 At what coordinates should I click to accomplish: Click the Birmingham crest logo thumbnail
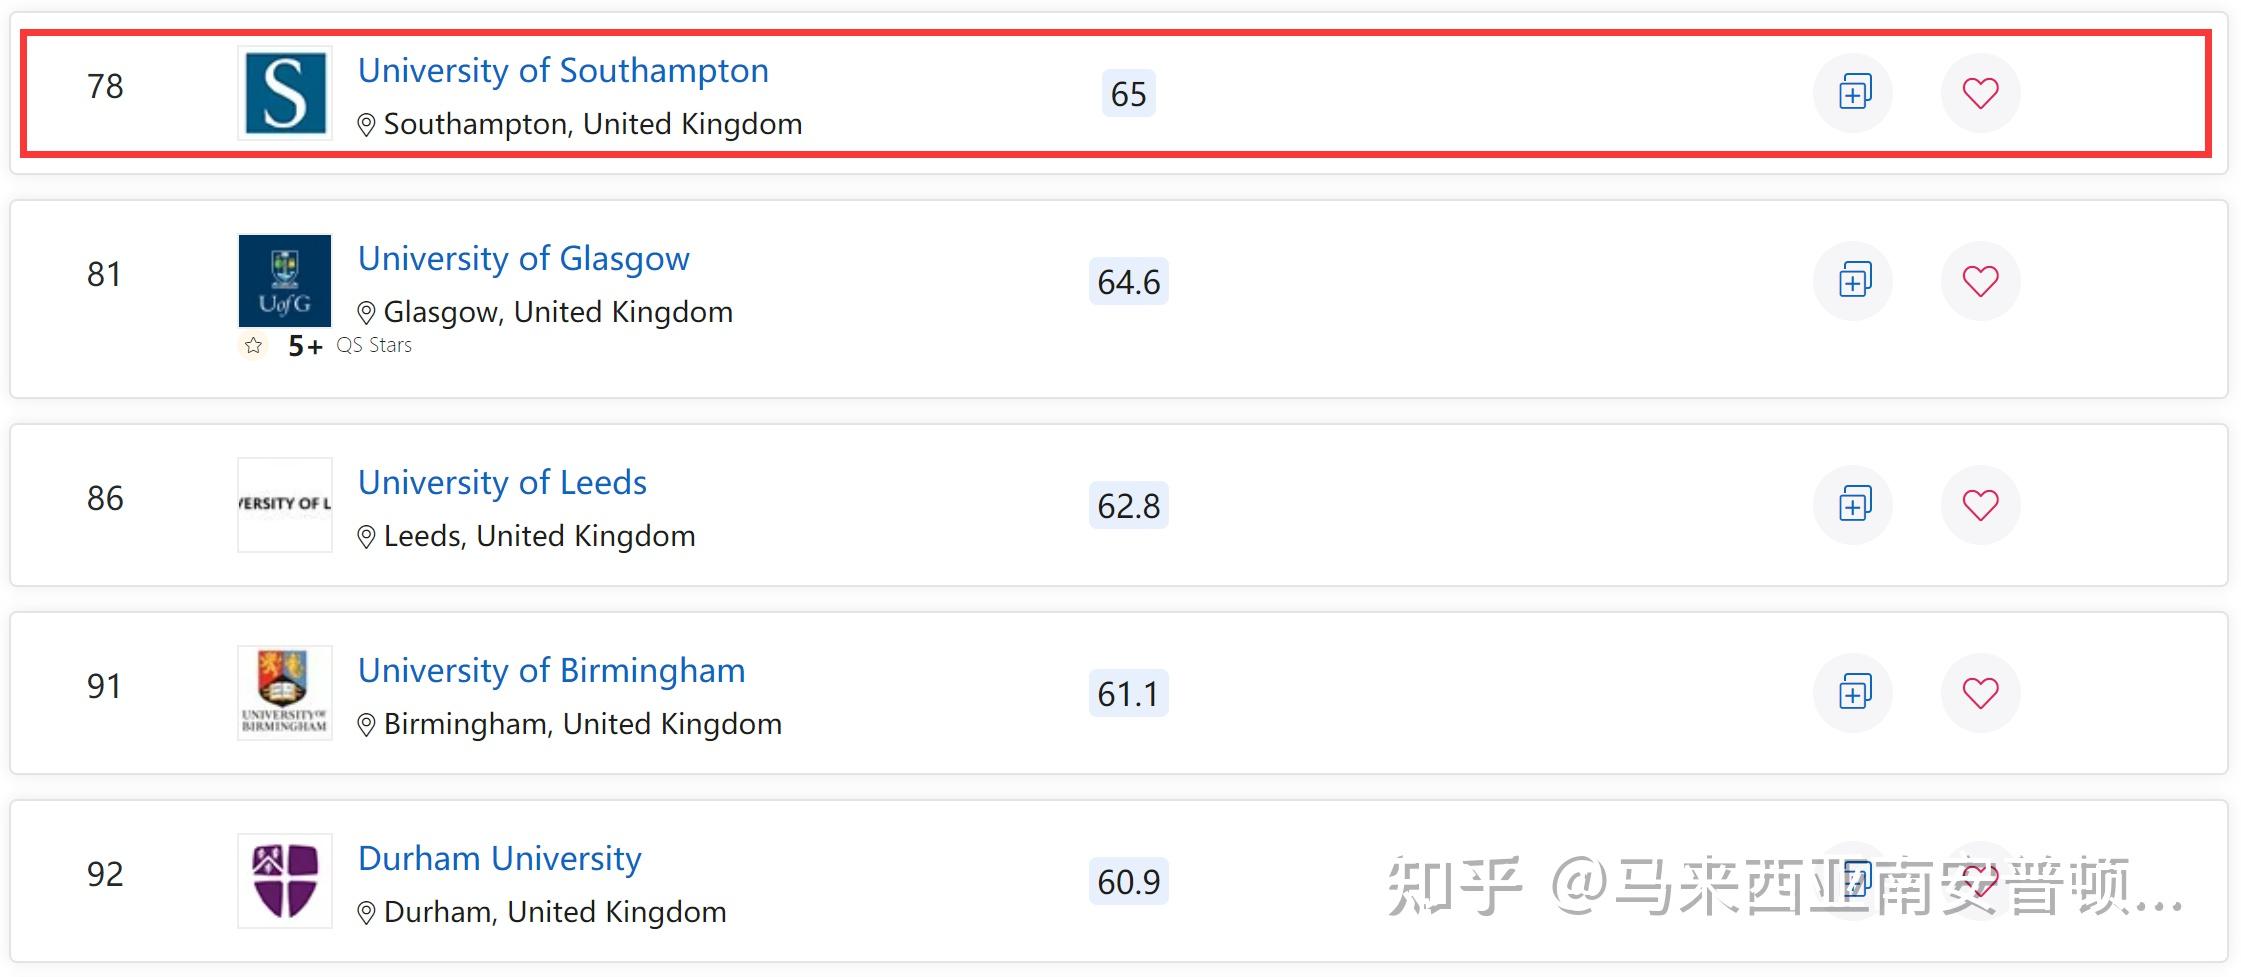285,693
